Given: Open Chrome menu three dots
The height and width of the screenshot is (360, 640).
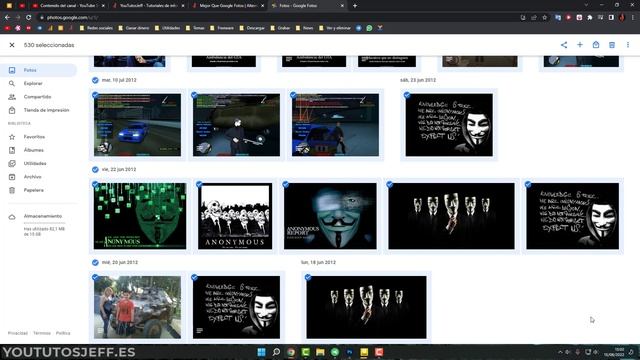Looking at the screenshot, I should 633,18.
